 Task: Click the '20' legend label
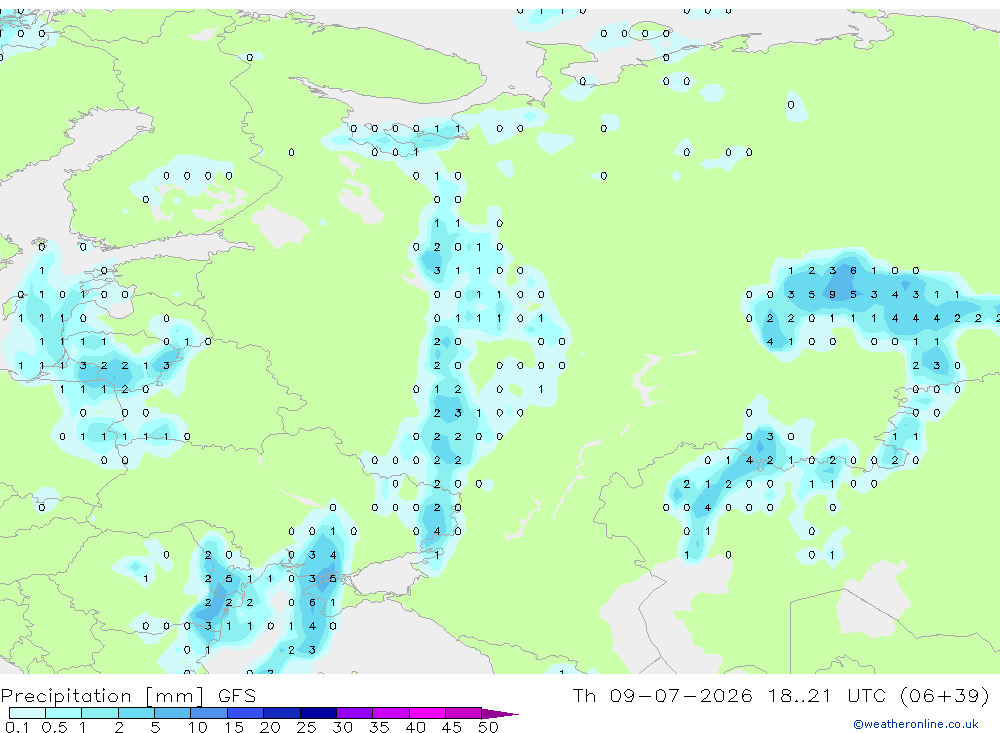coord(270,727)
